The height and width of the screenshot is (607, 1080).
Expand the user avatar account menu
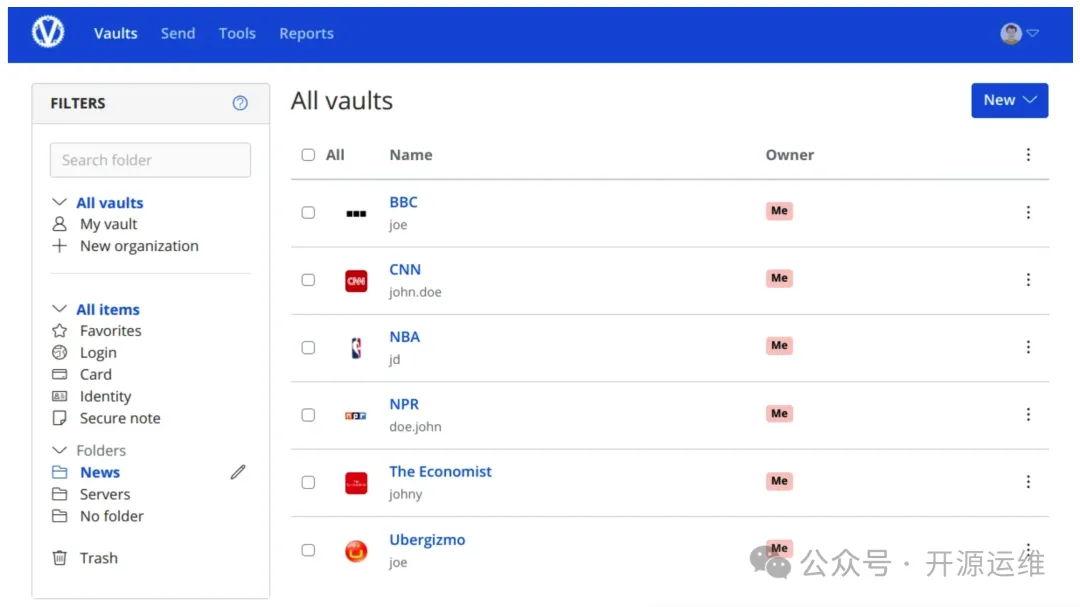[x=1019, y=33]
